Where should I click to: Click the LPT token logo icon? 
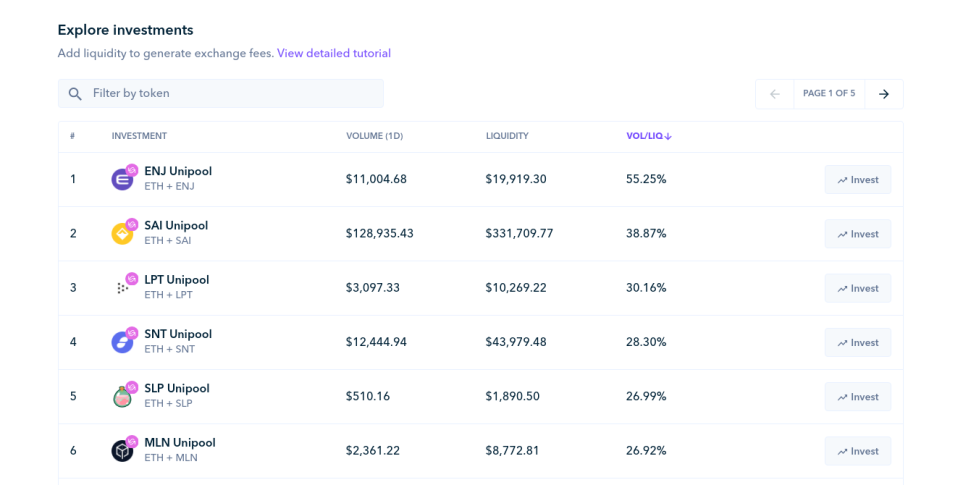point(122,288)
